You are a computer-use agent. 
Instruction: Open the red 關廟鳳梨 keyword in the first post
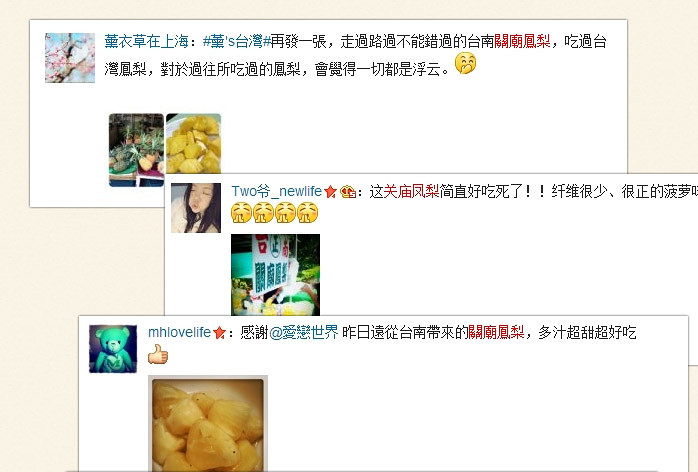[x=522, y=42]
